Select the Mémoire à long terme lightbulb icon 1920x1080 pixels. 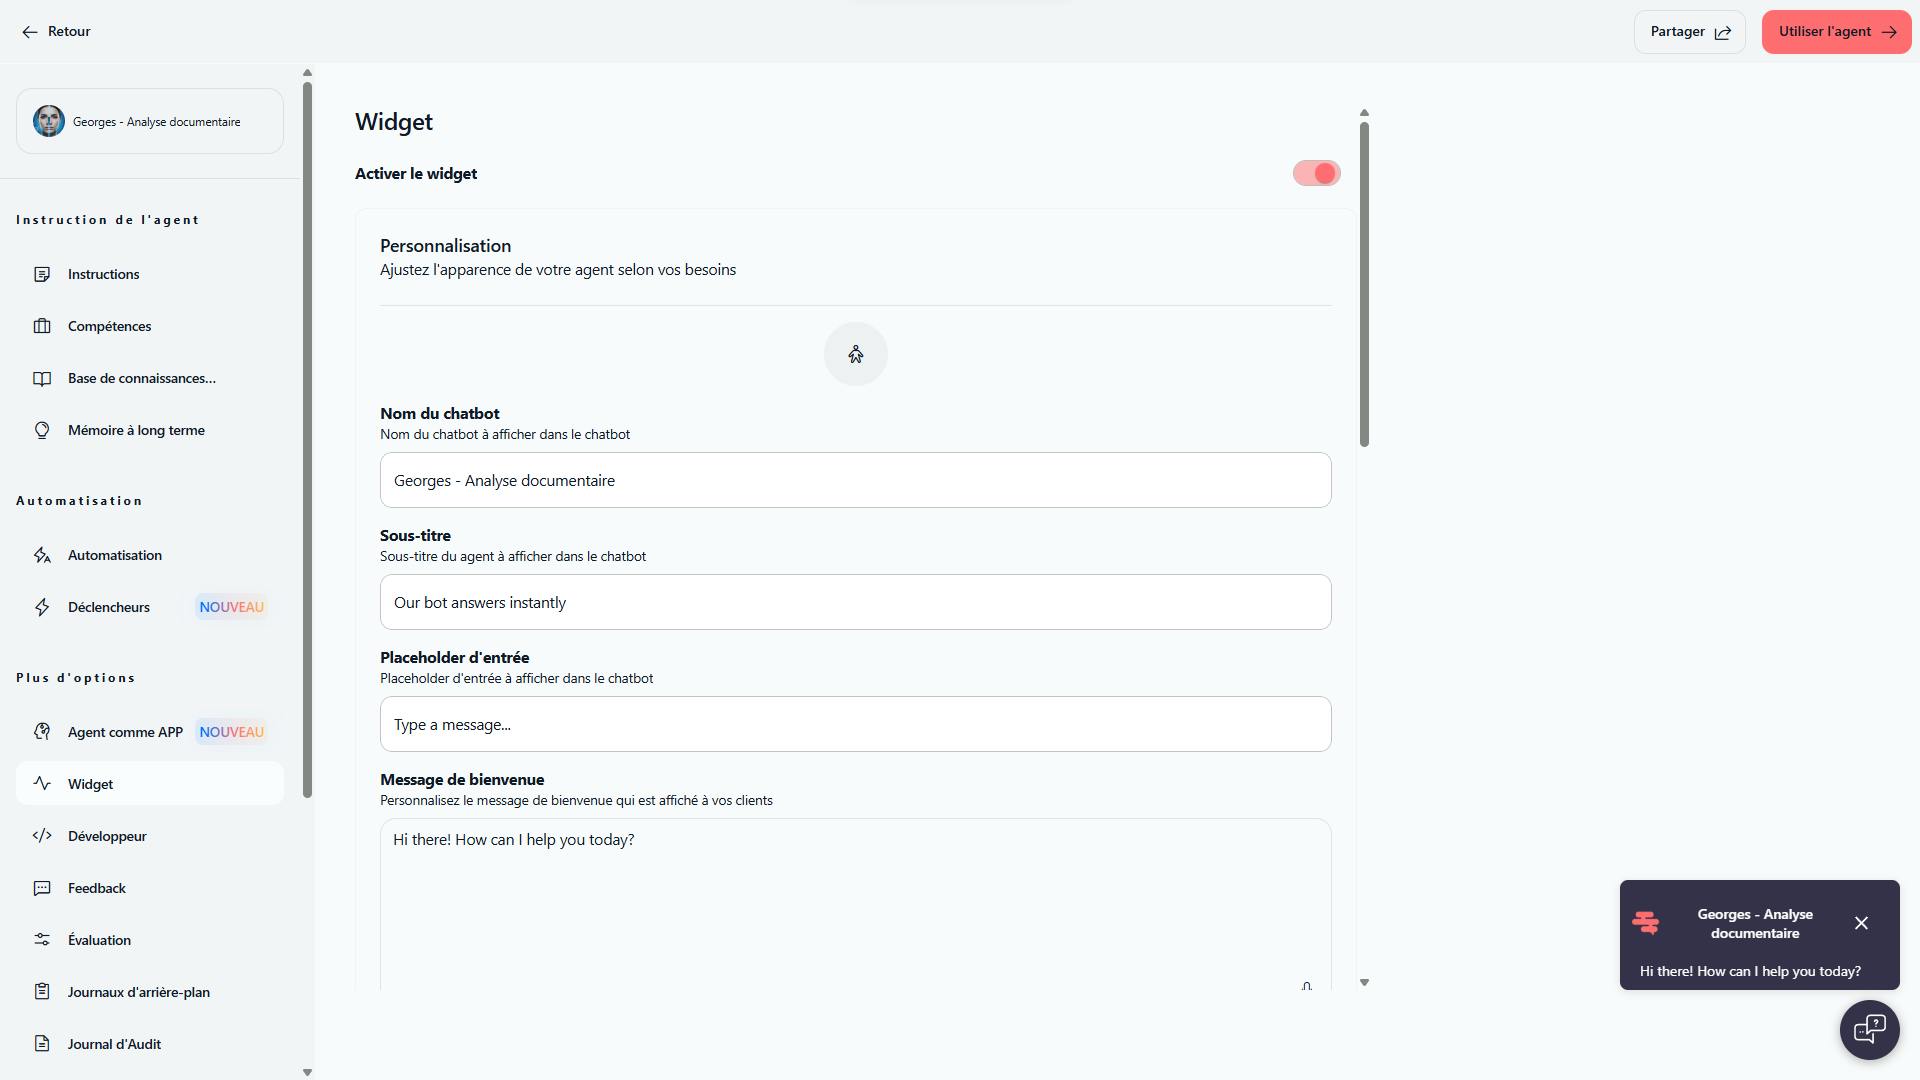point(42,430)
